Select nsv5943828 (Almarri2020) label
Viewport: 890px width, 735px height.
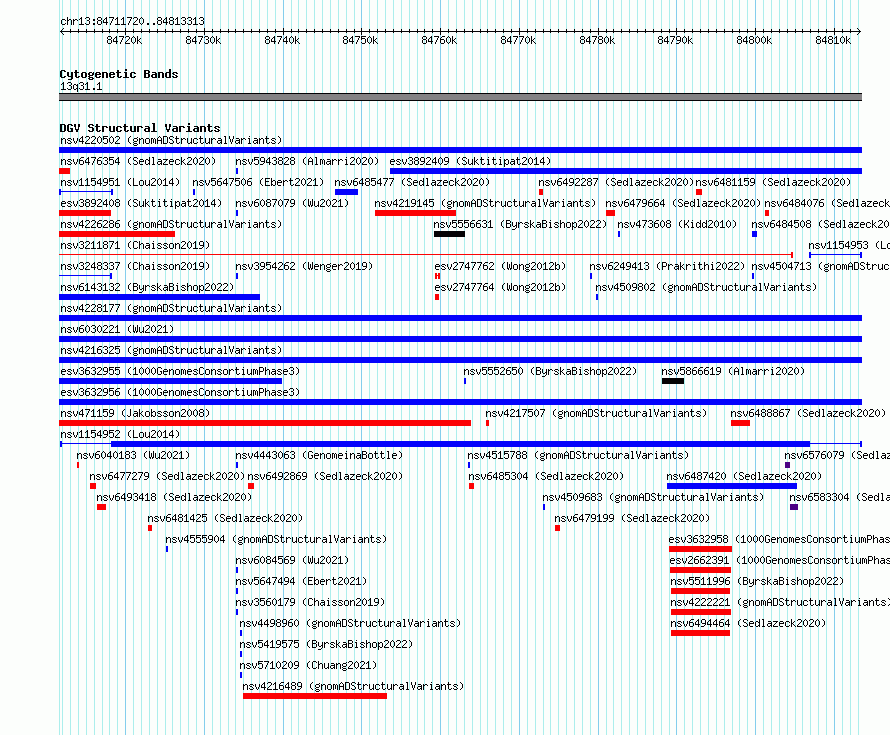click(307, 161)
